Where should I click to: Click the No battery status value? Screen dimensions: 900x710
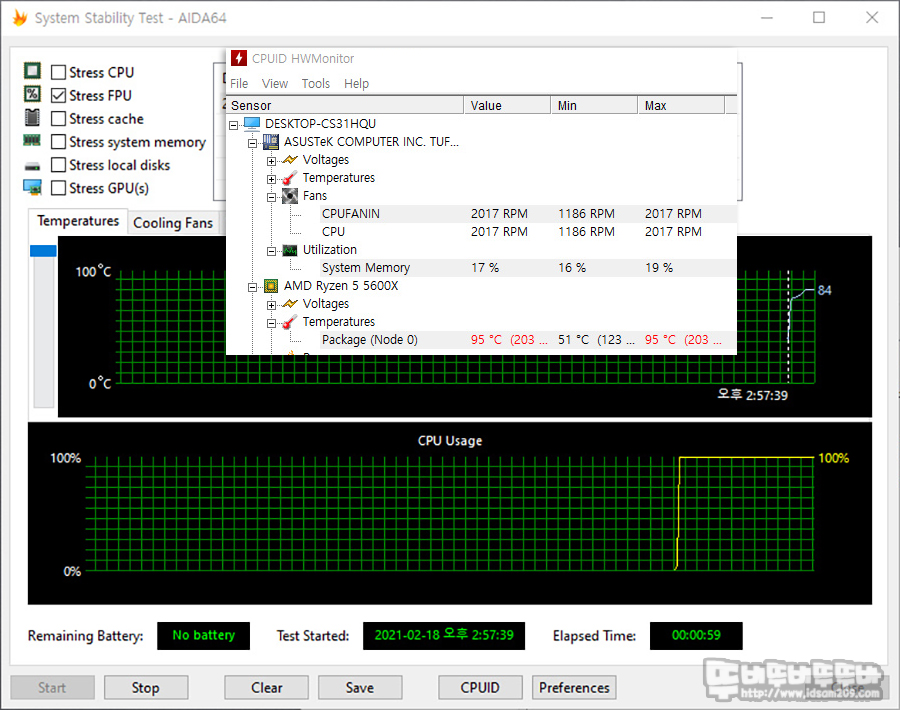[204, 635]
